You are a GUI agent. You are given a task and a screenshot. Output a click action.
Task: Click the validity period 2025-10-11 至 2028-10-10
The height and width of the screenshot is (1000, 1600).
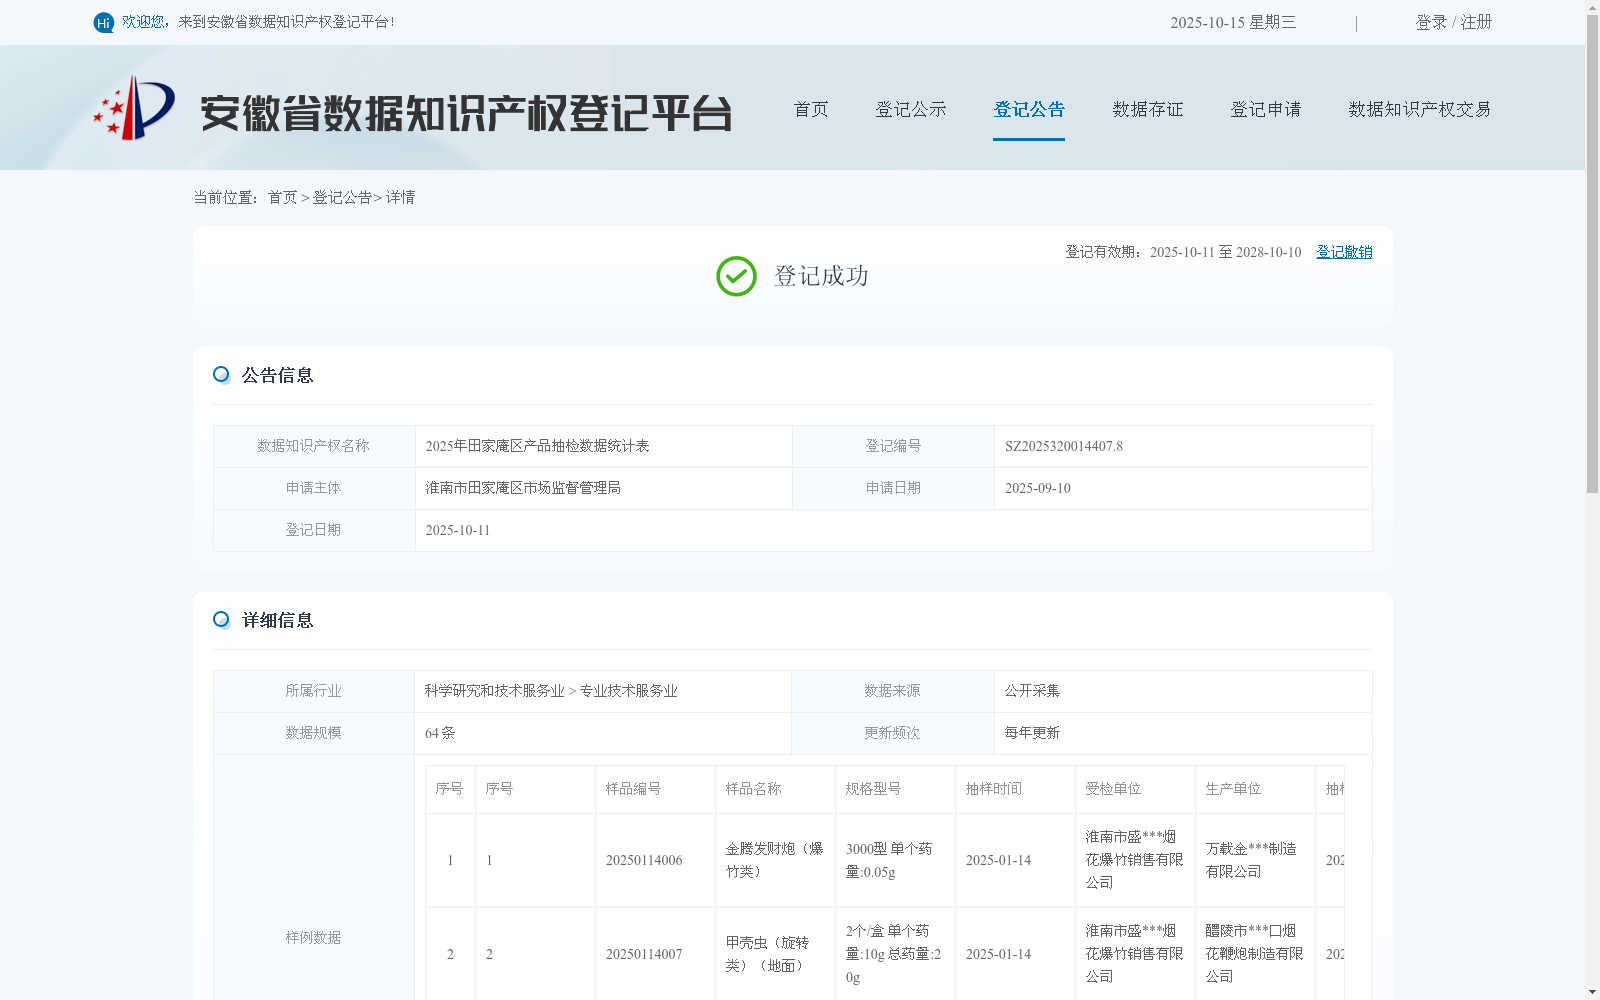tap(1226, 252)
